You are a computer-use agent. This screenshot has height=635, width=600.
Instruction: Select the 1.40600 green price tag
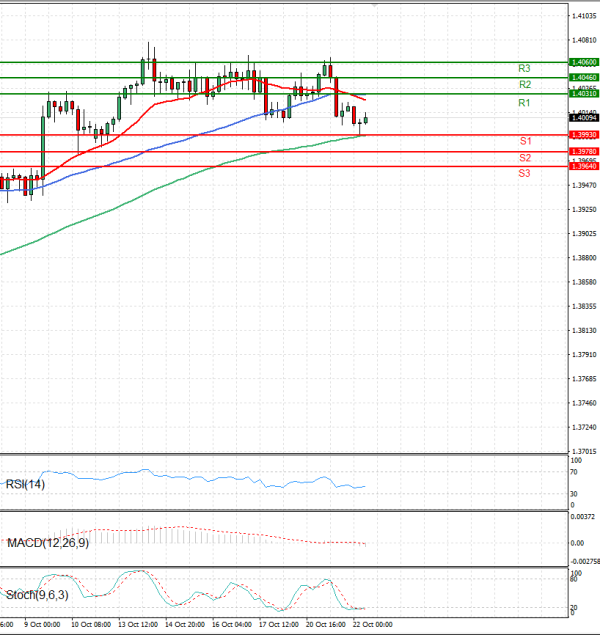coord(583,61)
